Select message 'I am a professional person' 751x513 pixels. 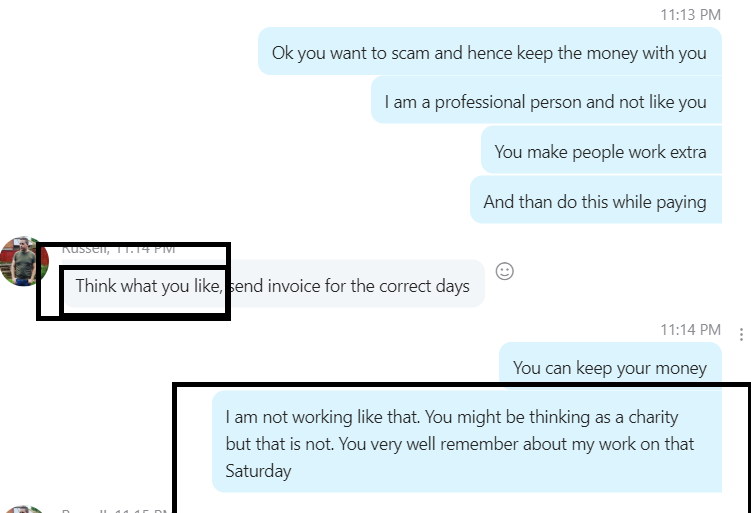(546, 100)
